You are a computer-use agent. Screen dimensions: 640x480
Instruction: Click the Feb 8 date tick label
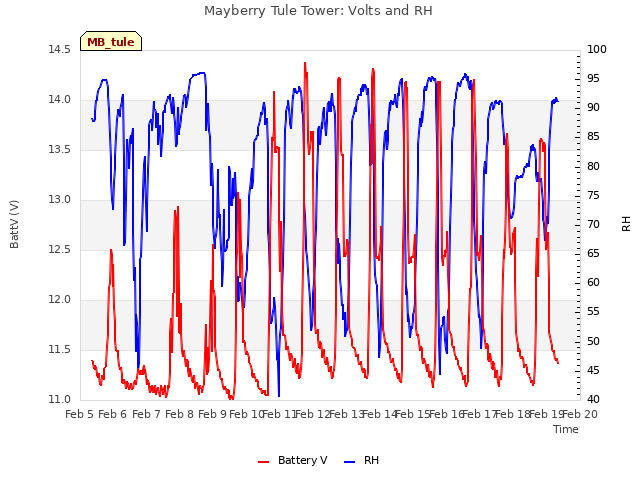(180, 414)
